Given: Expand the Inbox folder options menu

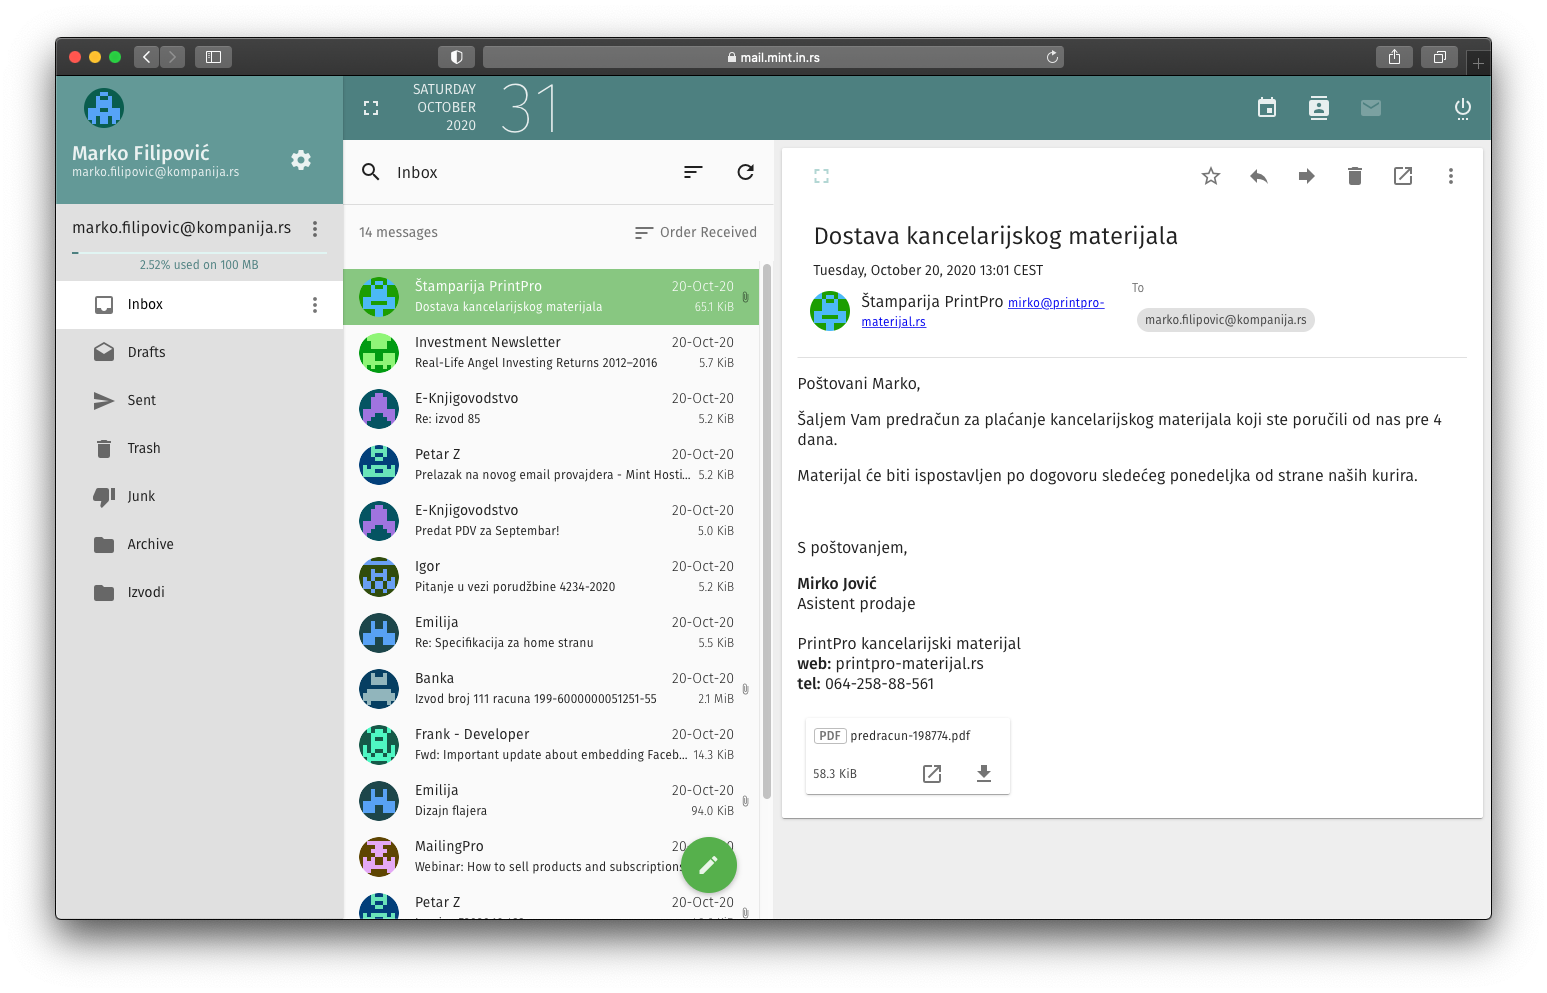Looking at the screenshot, I should pyautogui.click(x=315, y=305).
